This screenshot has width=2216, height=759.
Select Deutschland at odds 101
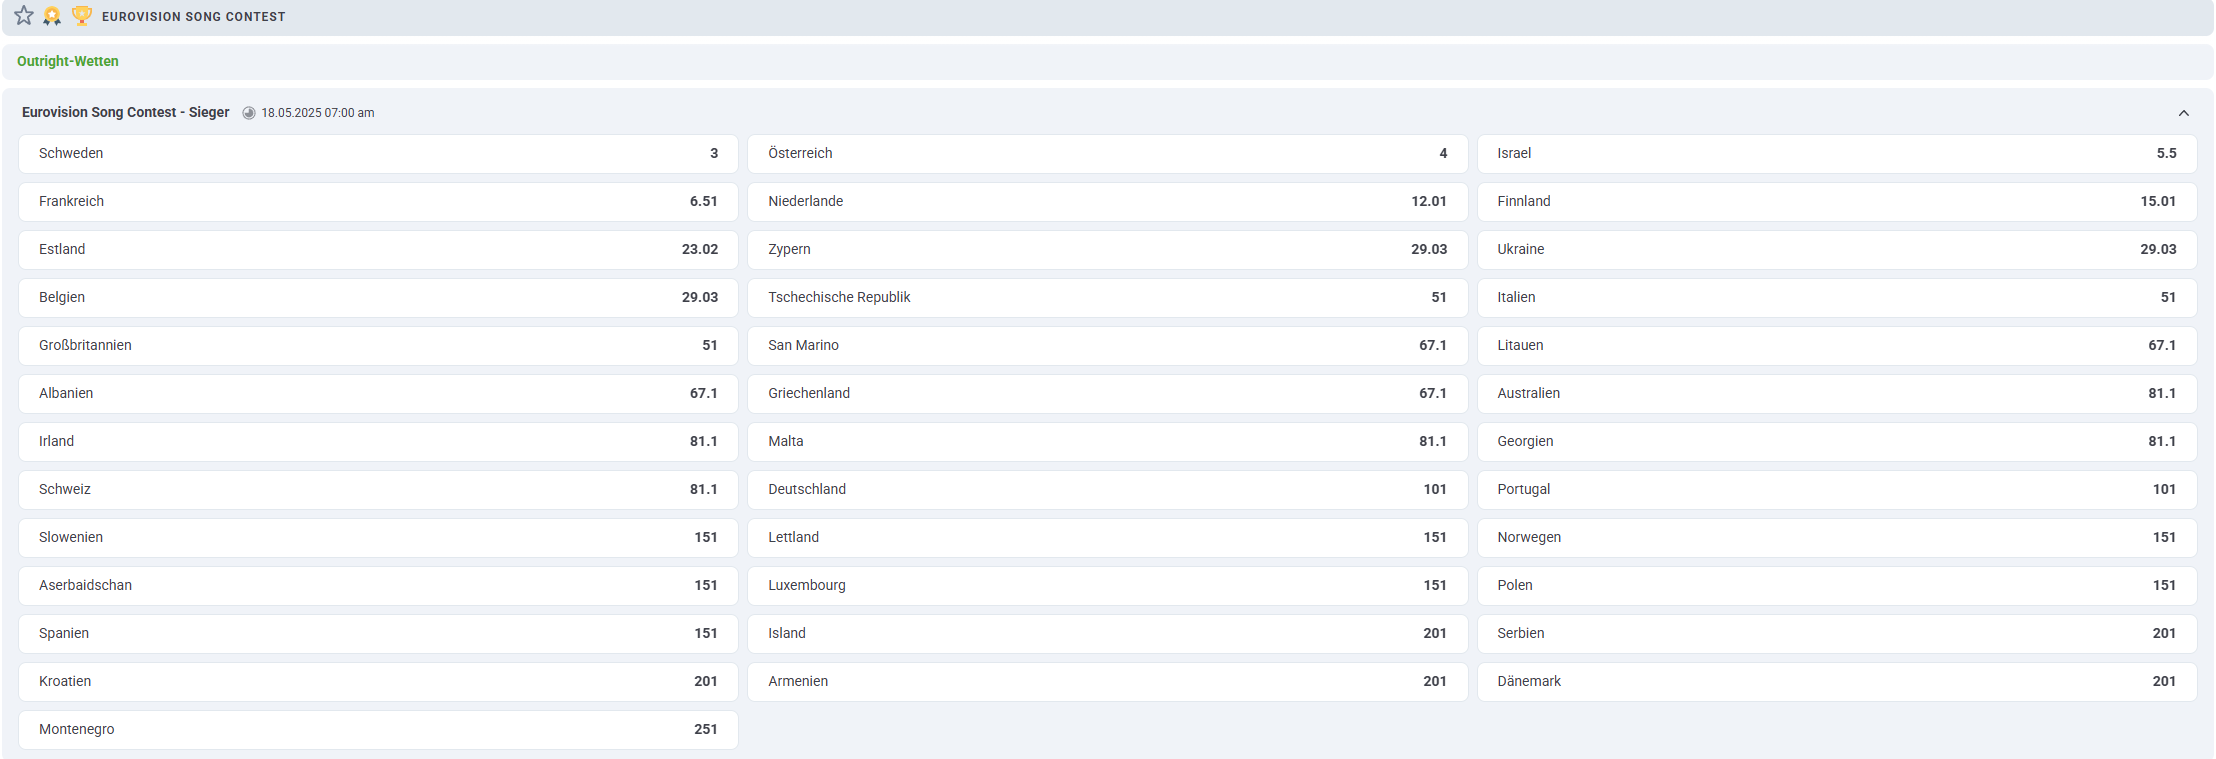(1107, 490)
